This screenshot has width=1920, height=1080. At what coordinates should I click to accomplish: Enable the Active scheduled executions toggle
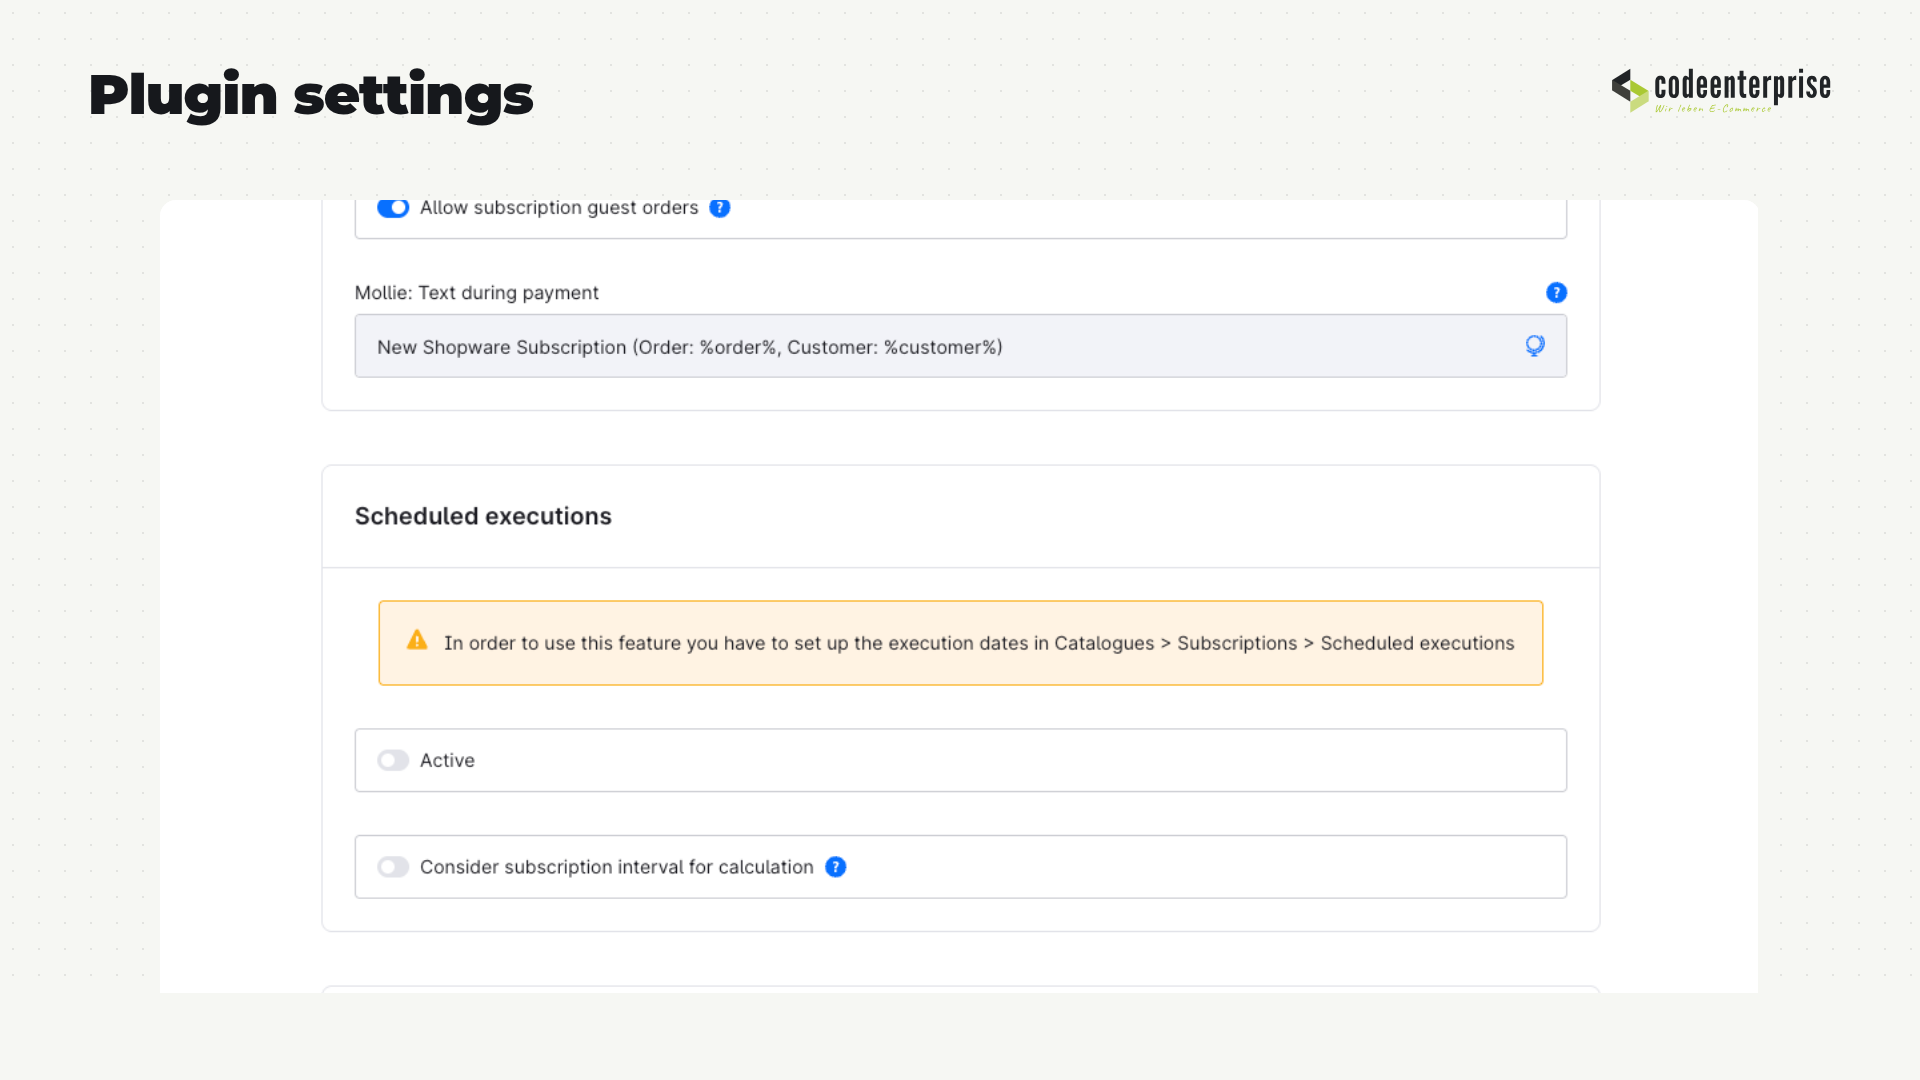[393, 761]
